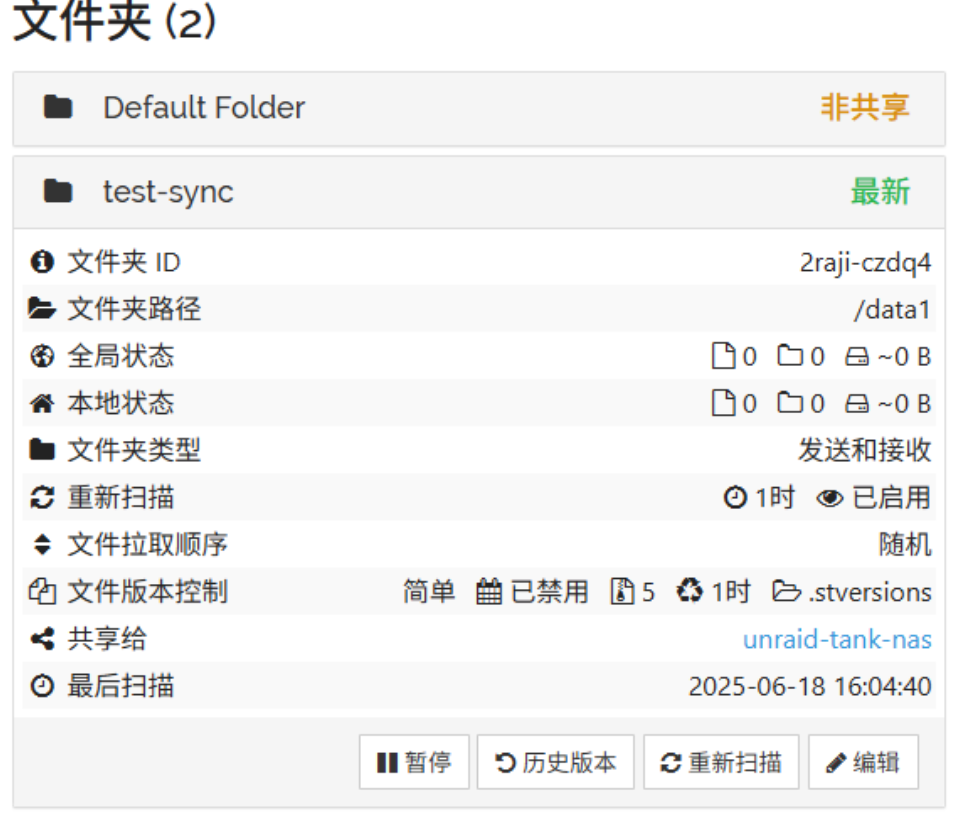Click the recycle icon in version control row

(x=690, y=591)
